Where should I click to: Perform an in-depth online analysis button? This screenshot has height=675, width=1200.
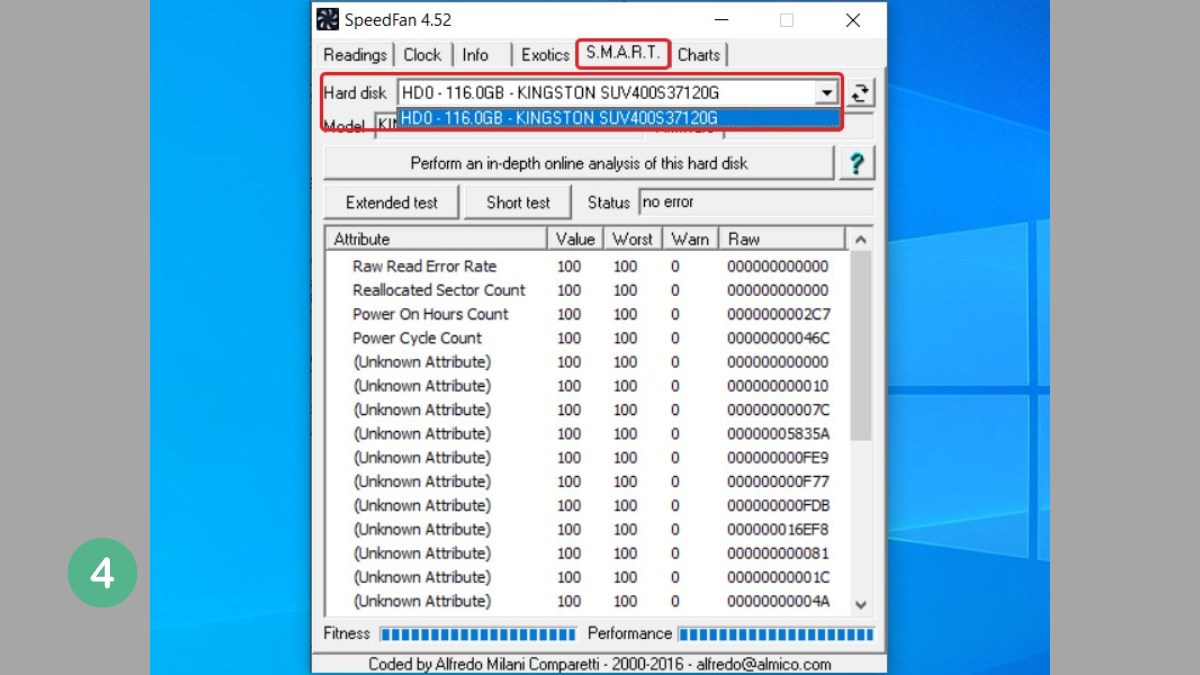pos(579,163)
